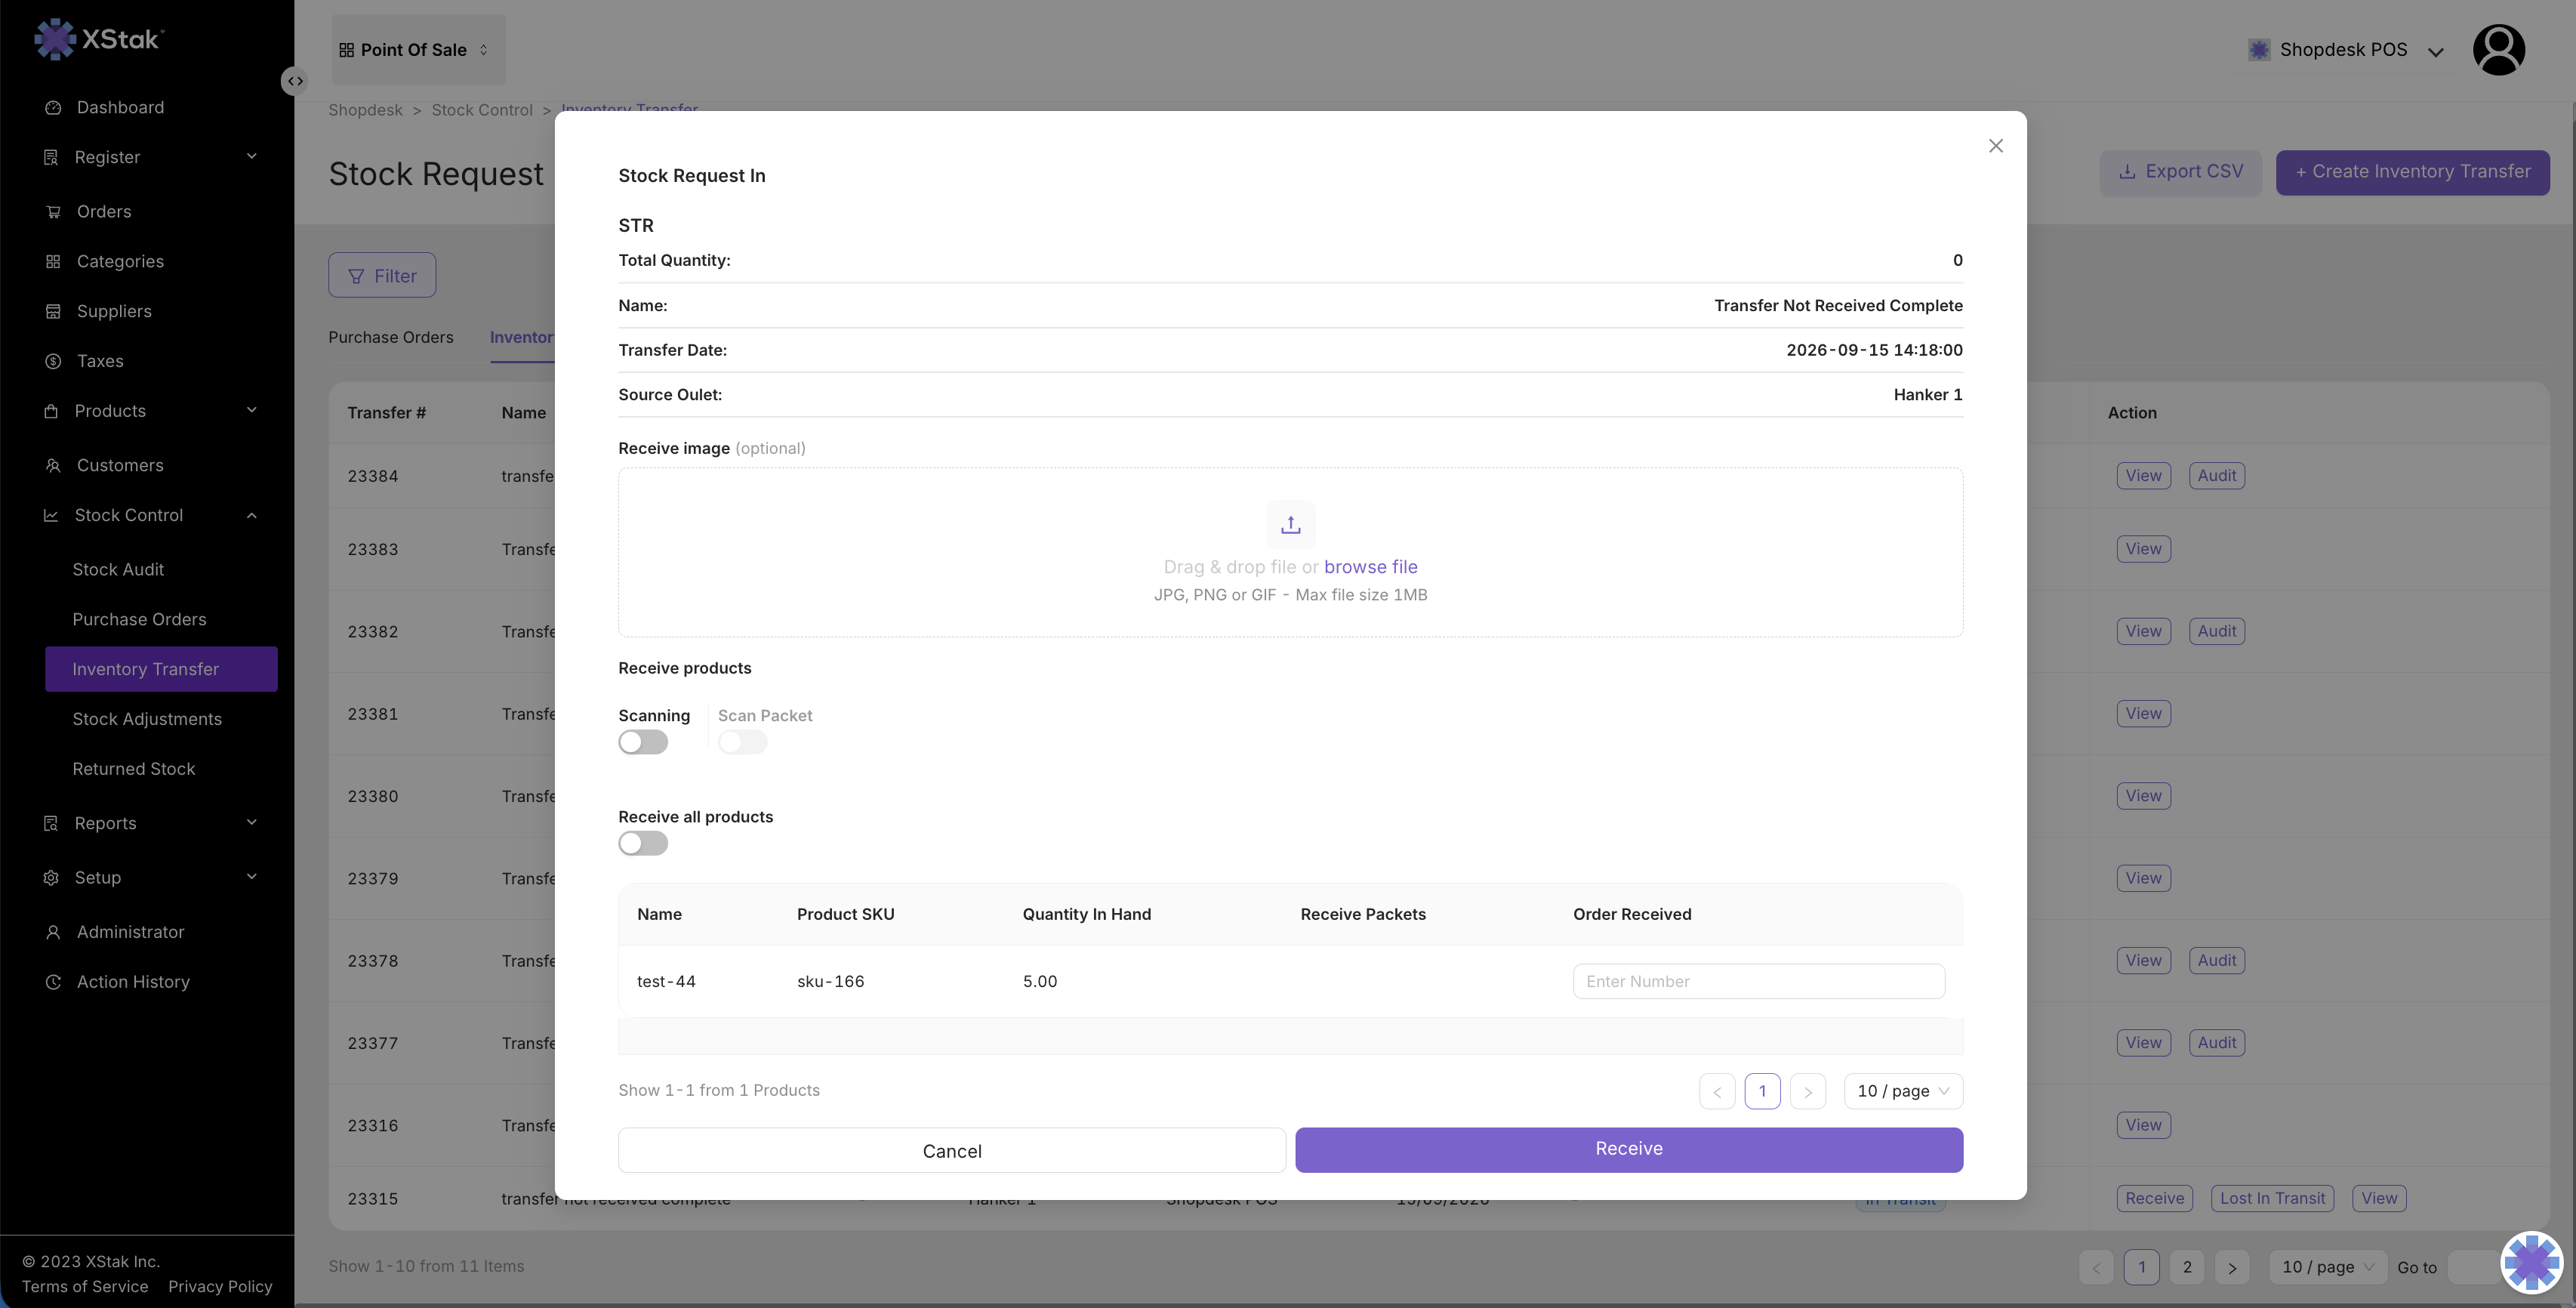The height and width of the screenshot is (1308, 2576).
Task: Open Taxes from the sidebar
Action: click(100, 361)
